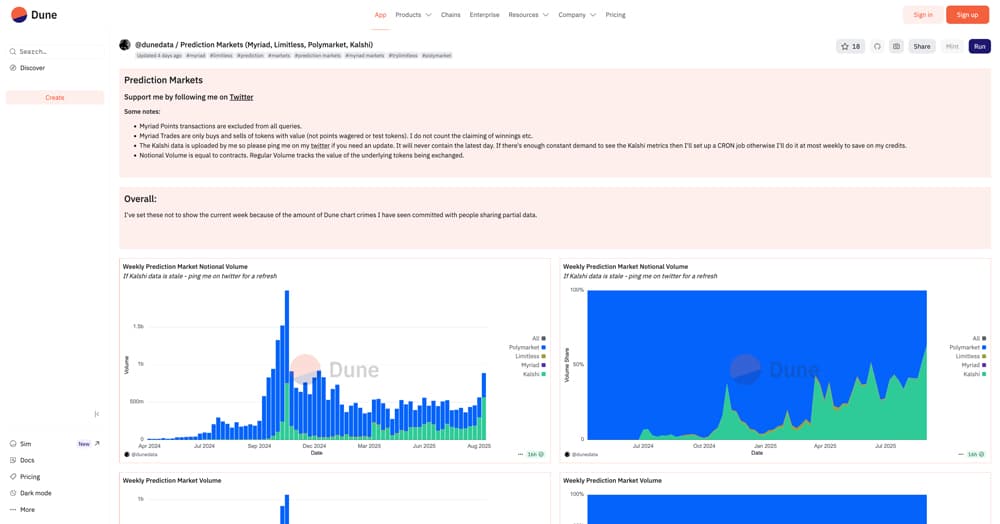Click the tag icon beside sidebar Pricing

pos(13,477)
